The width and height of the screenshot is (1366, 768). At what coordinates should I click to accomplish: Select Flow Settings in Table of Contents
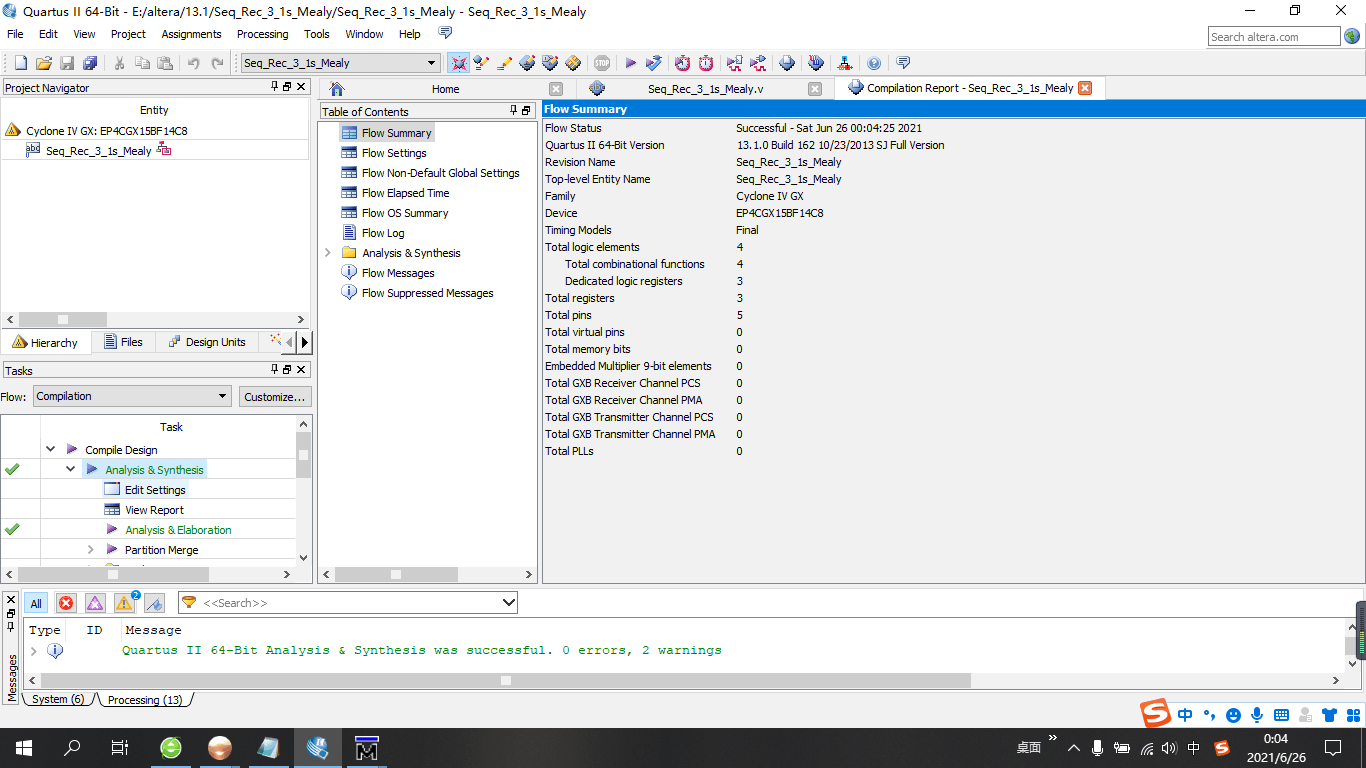tap(394, 153)
